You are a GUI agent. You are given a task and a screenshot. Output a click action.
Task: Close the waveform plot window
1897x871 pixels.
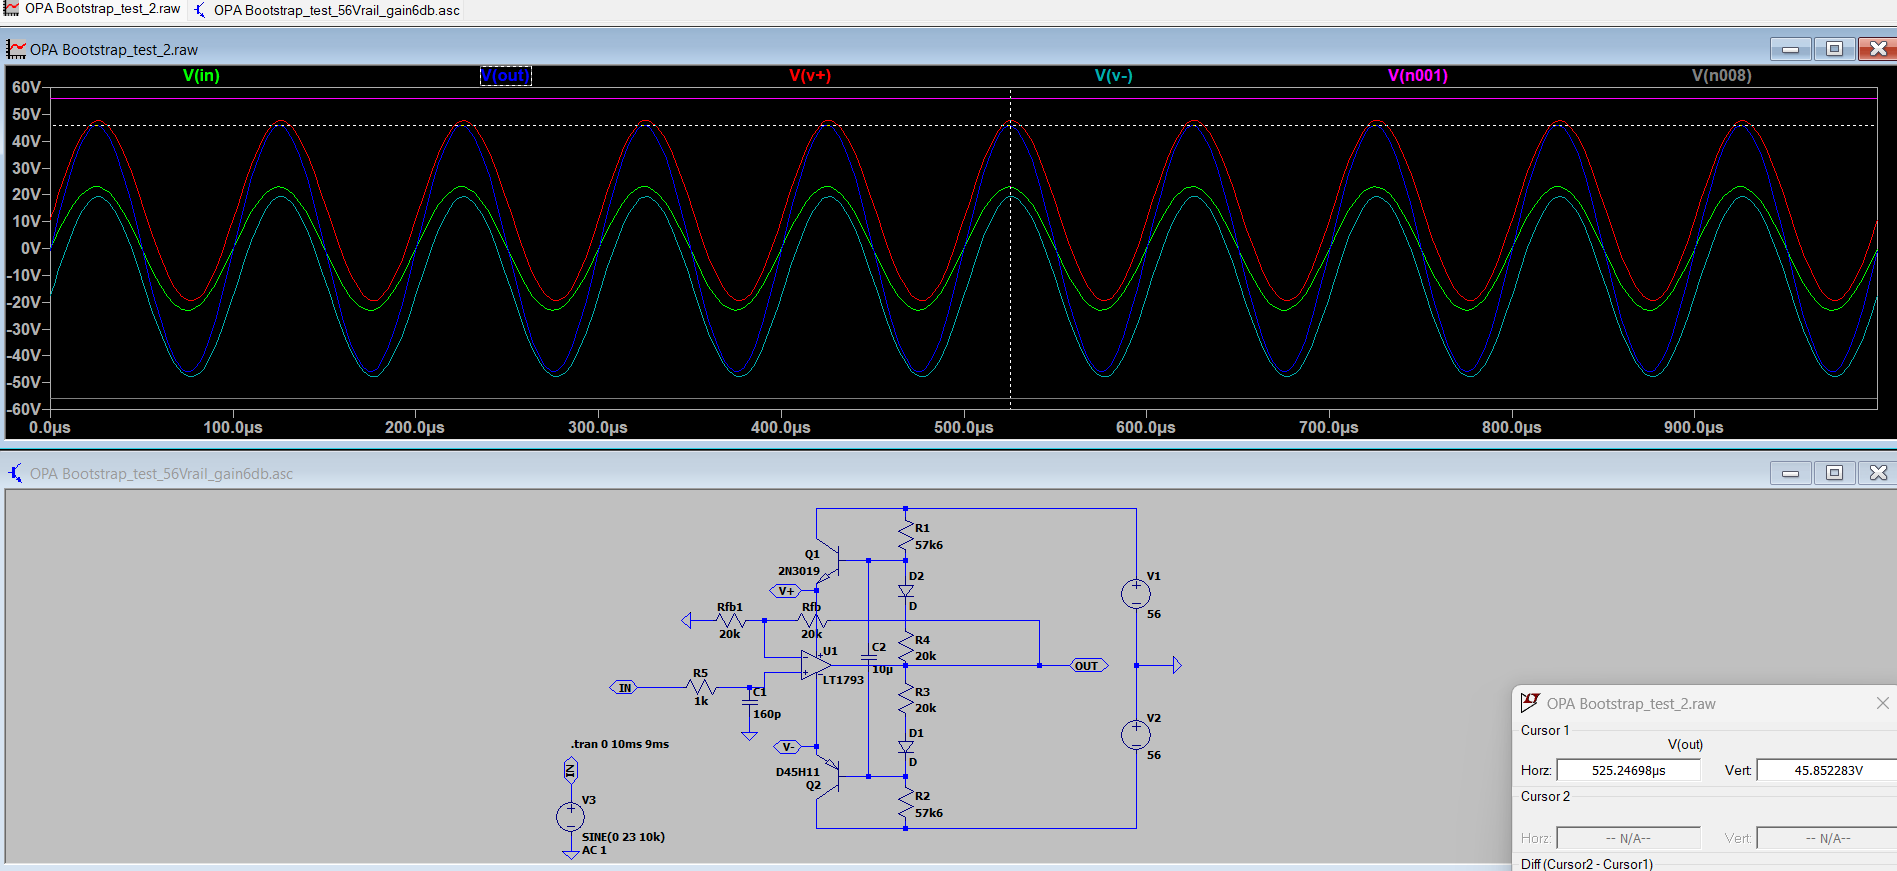[1878, 49]
